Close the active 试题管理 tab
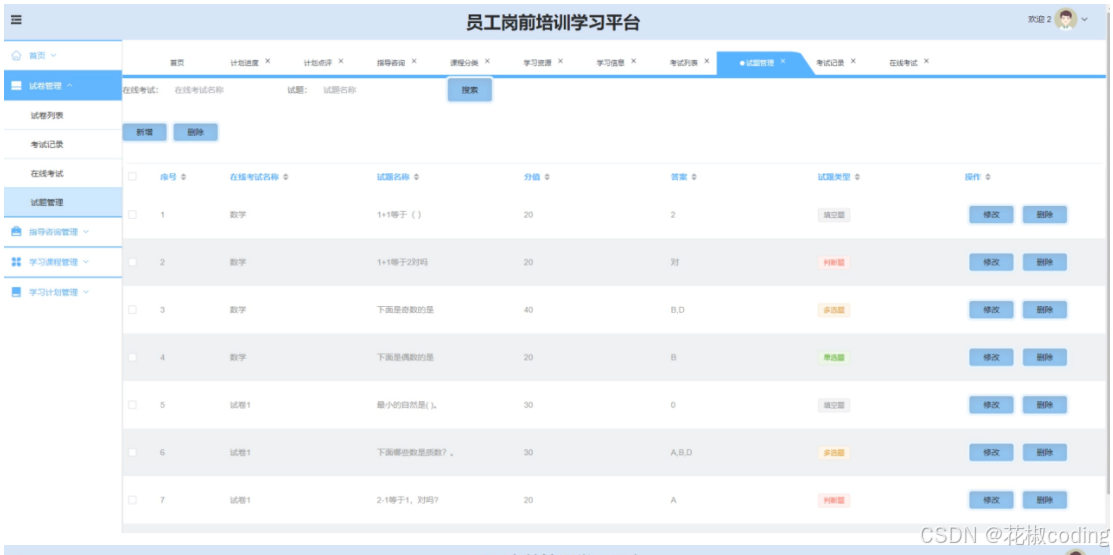 coord(783,61)
